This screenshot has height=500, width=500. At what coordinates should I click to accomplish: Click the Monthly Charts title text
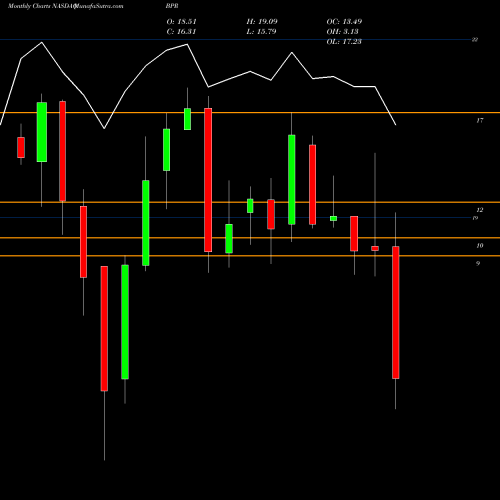pos(29,6)
